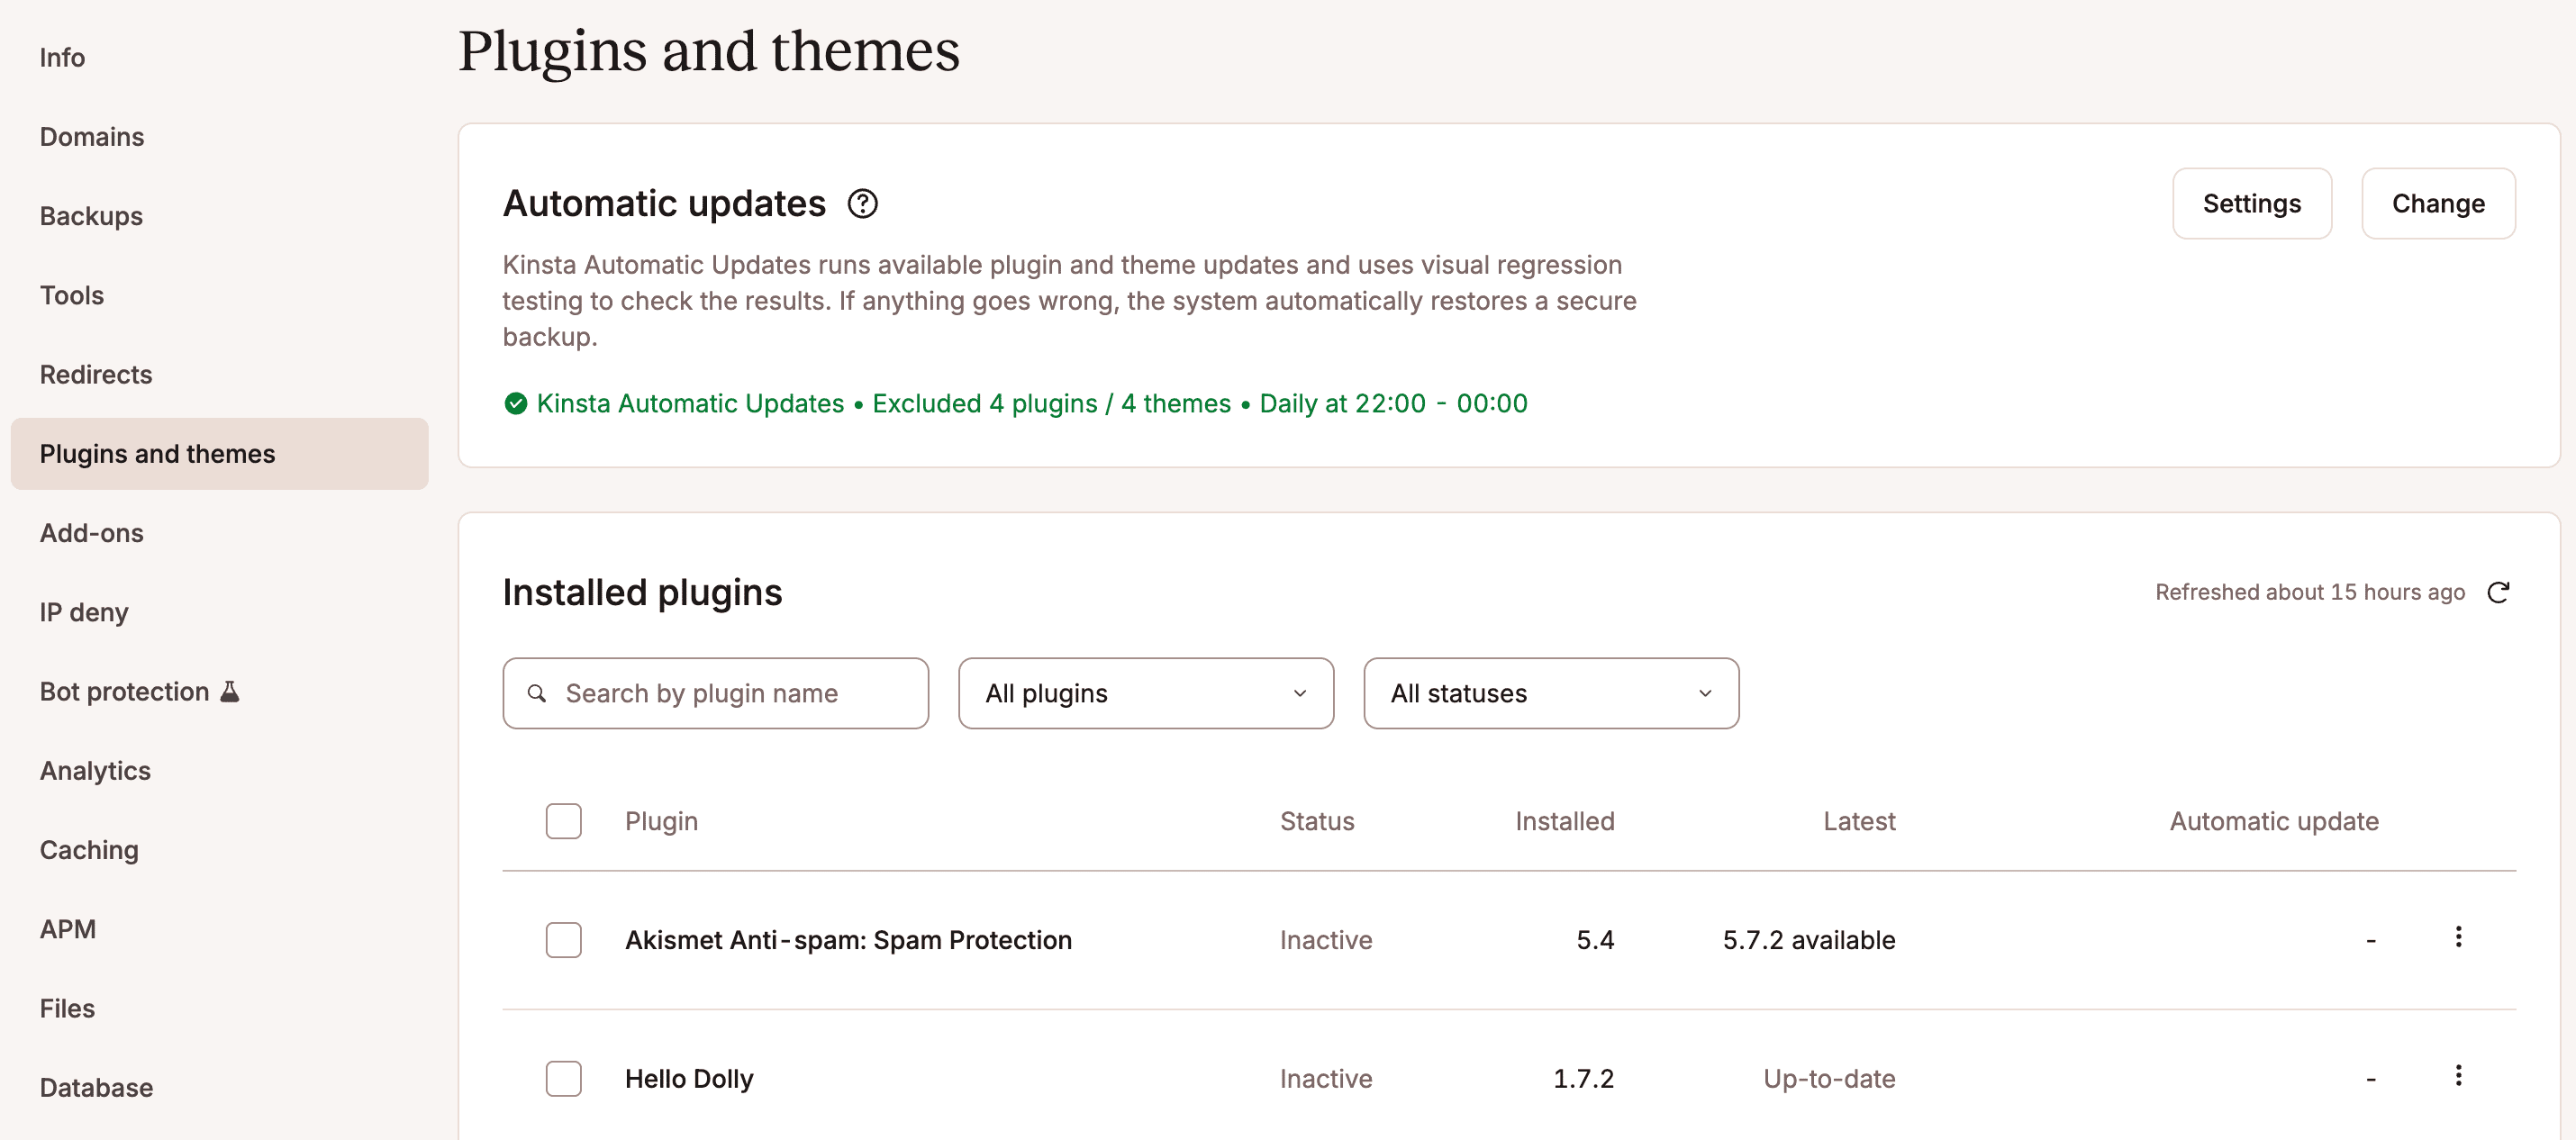Open Backups in the sidebar
Image resolution: width=2576 pixels, height=1140 pixels.
(91, 216)
